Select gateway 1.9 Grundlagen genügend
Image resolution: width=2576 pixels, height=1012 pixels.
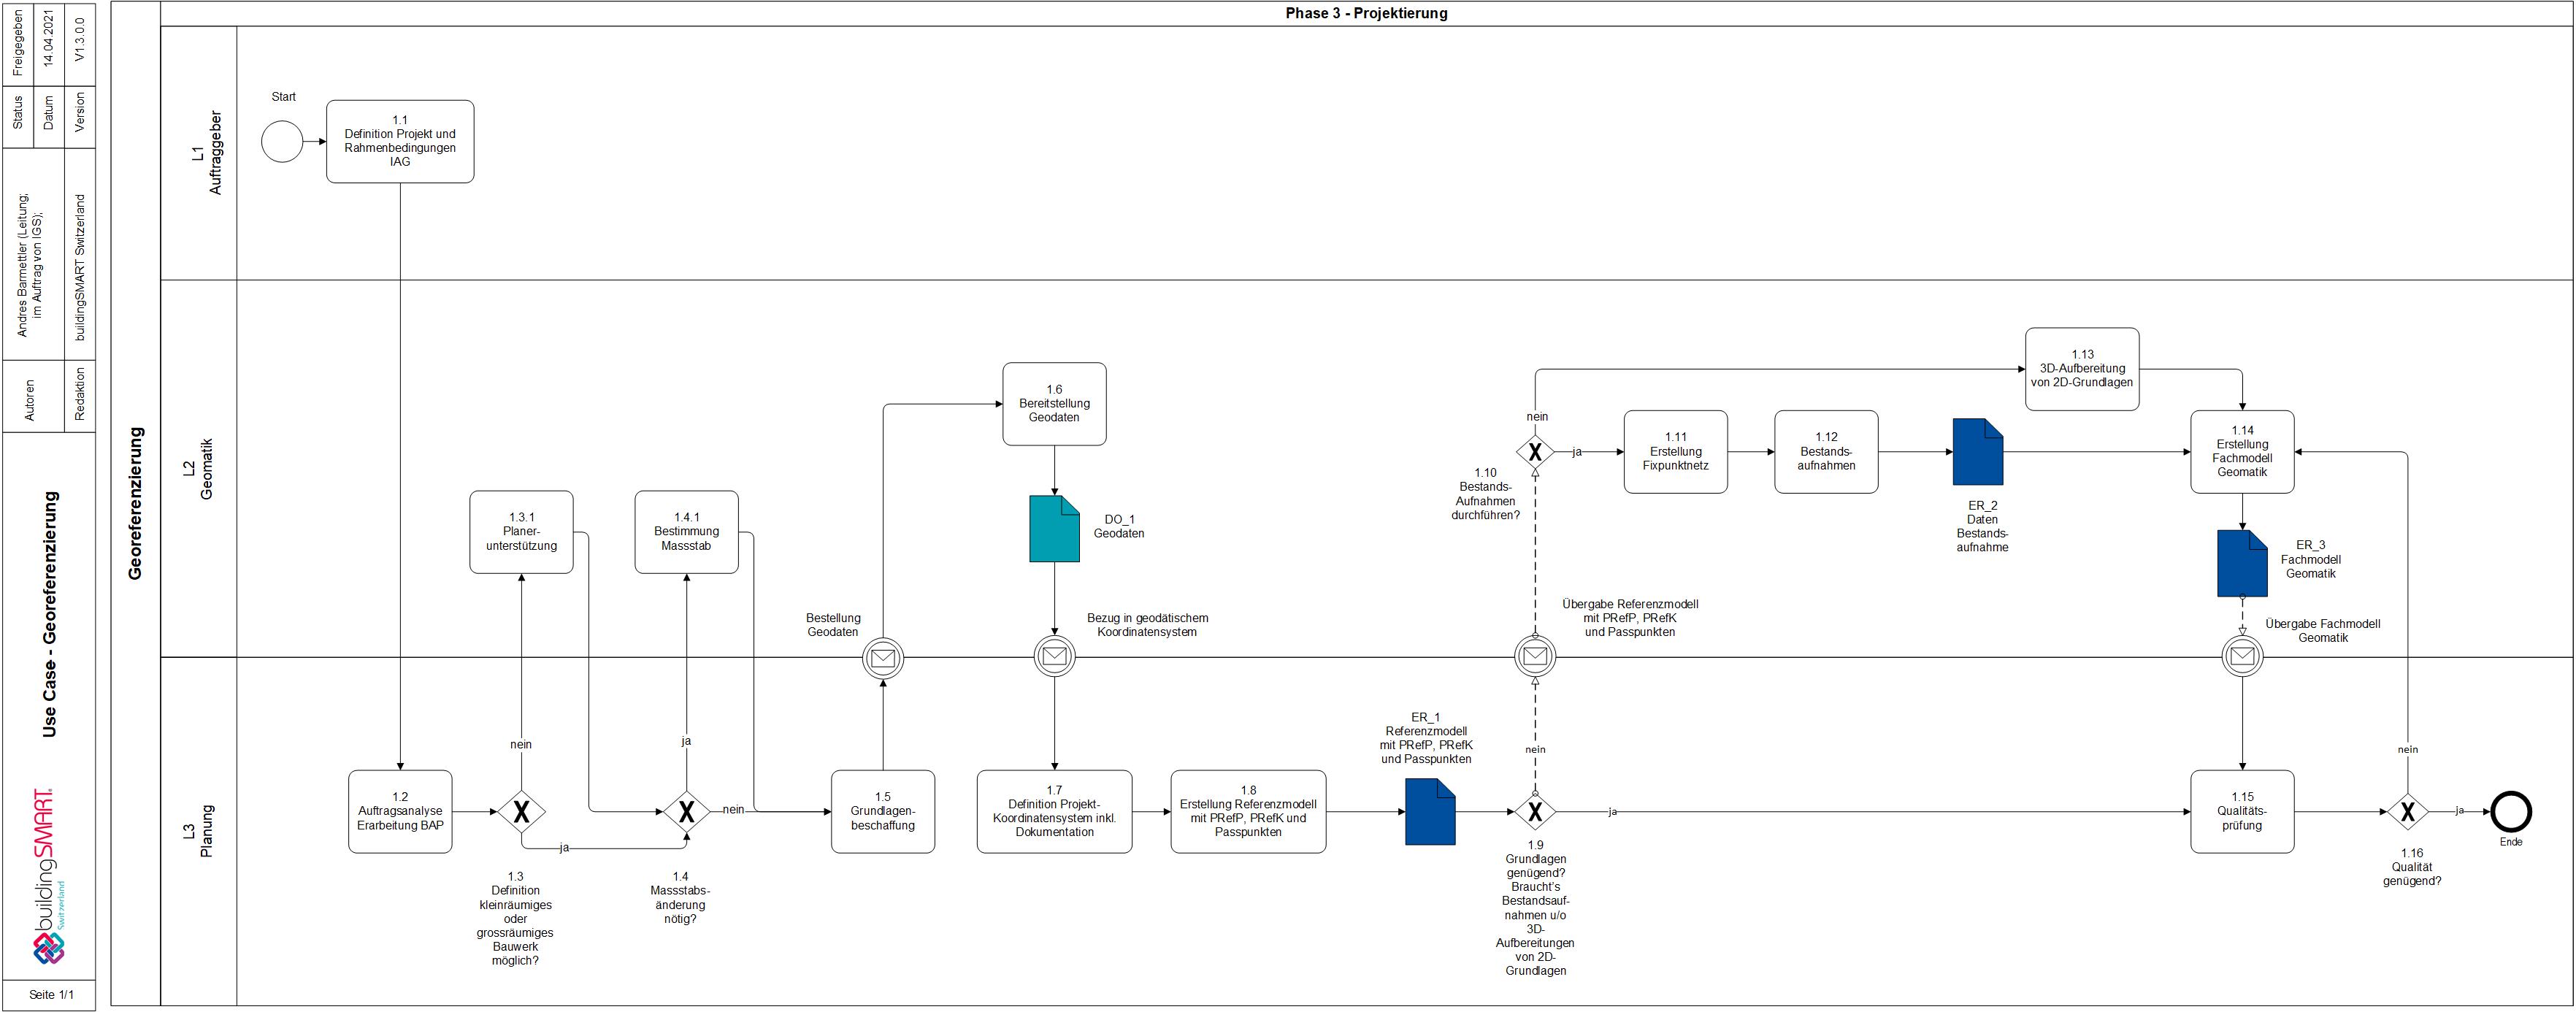coord(1535,812)
